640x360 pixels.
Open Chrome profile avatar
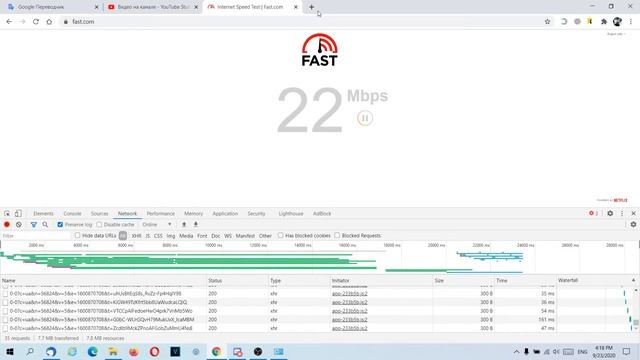(x=617, y=22)
